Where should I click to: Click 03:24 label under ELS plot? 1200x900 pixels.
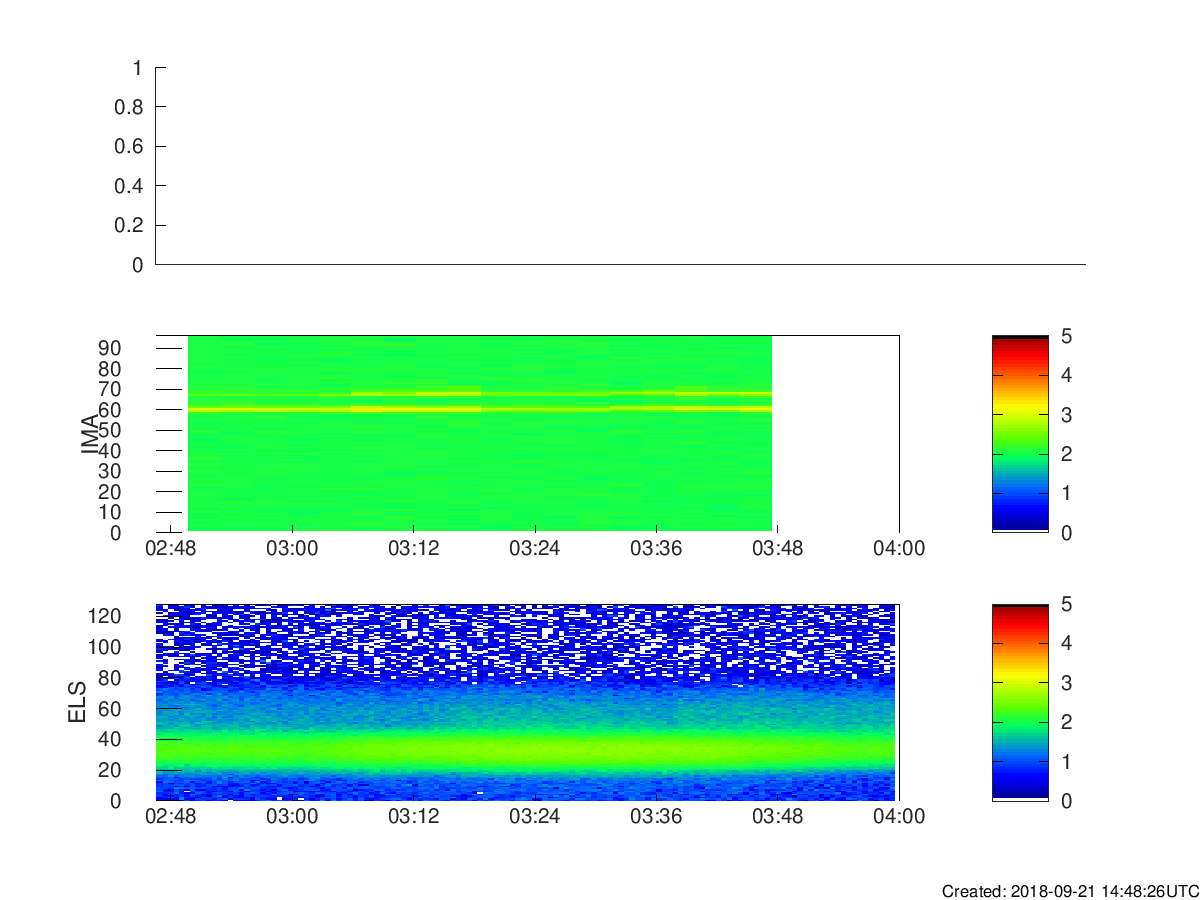(535, 816)
